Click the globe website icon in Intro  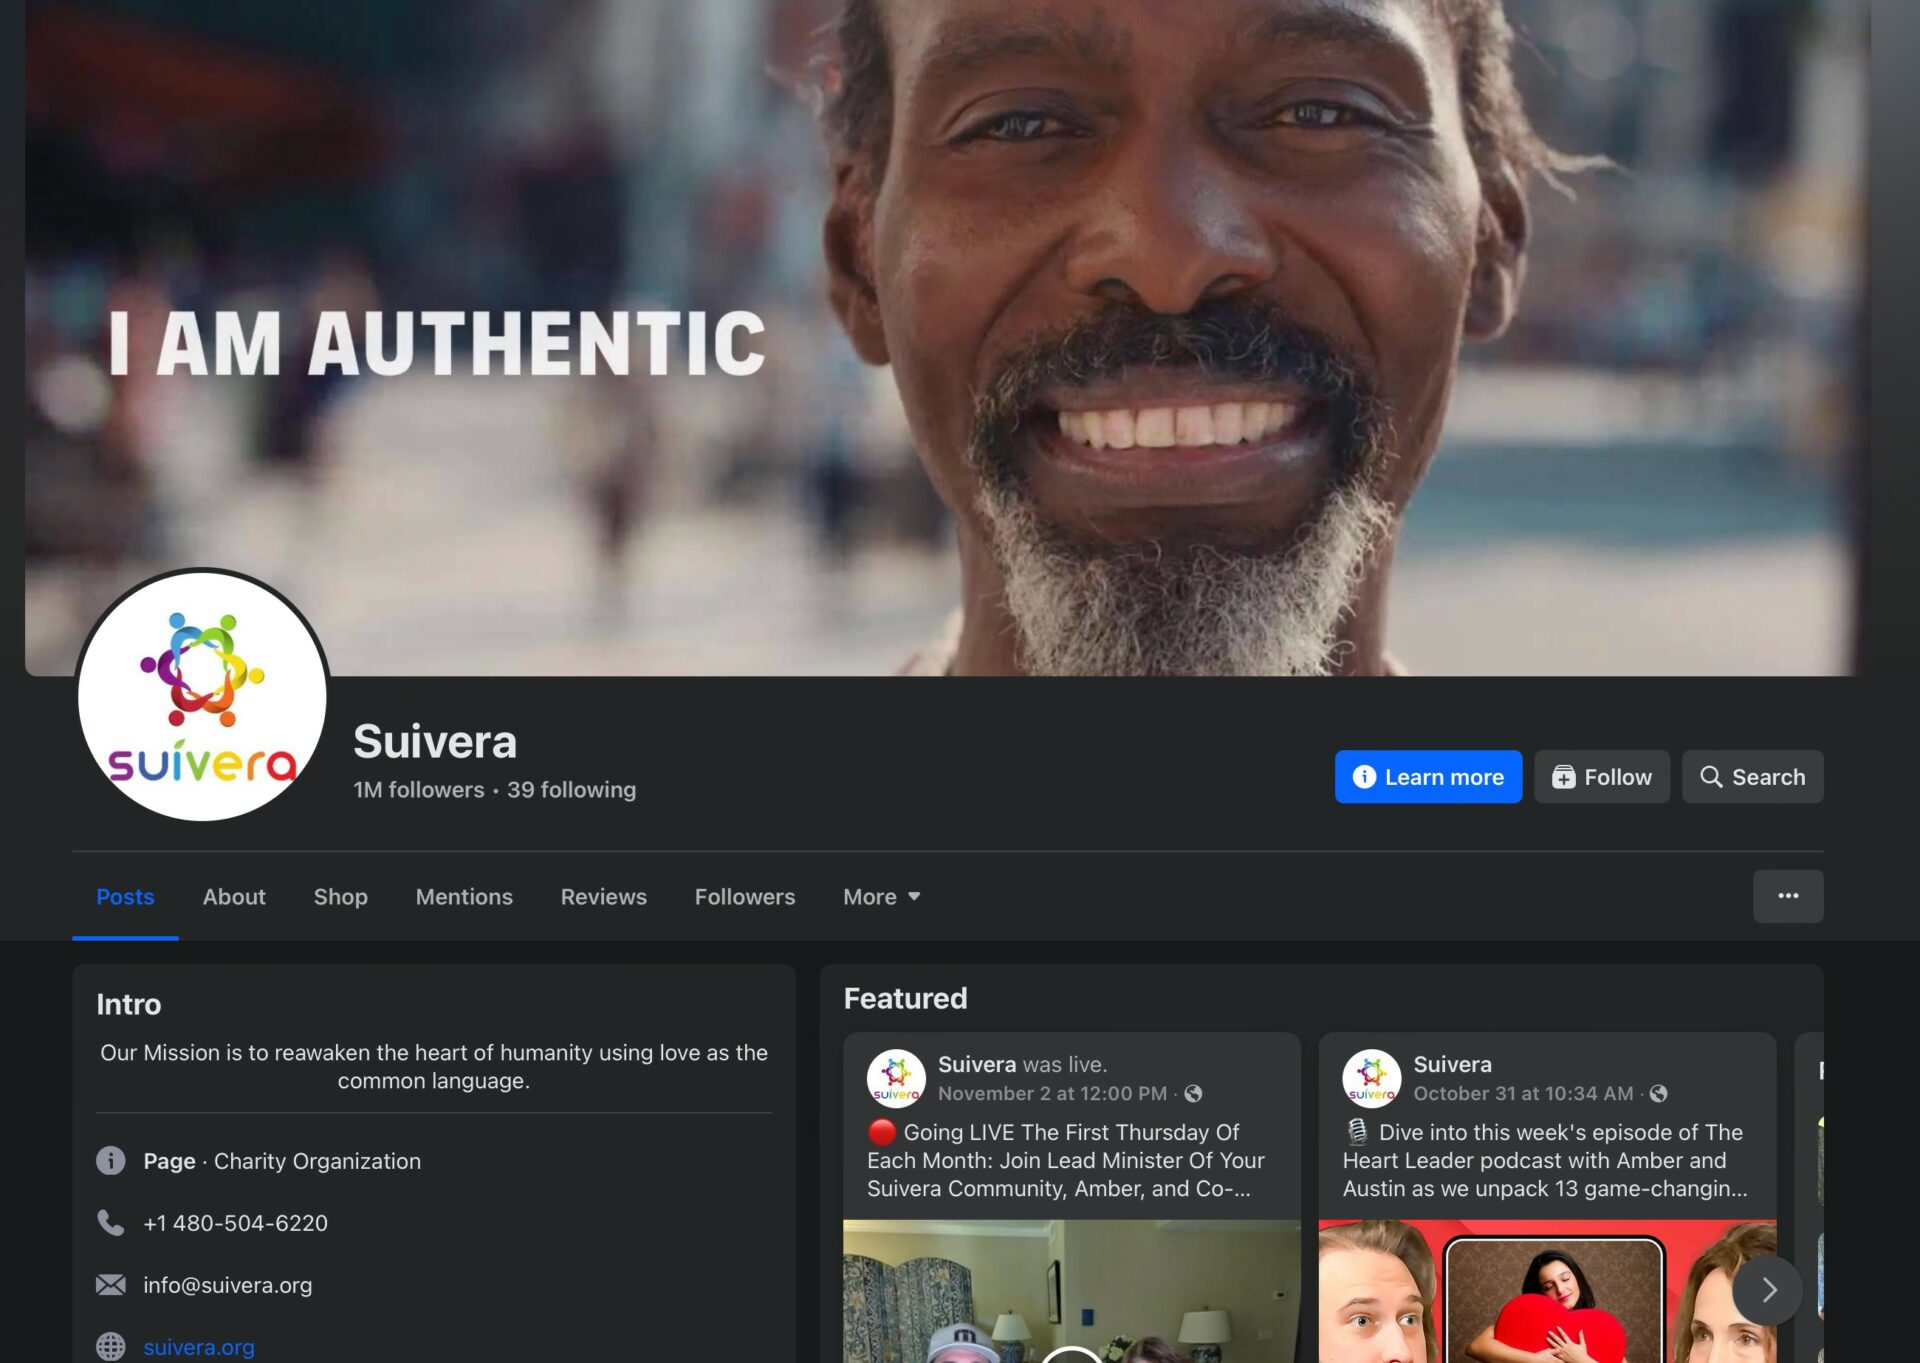coord(111,1347)
